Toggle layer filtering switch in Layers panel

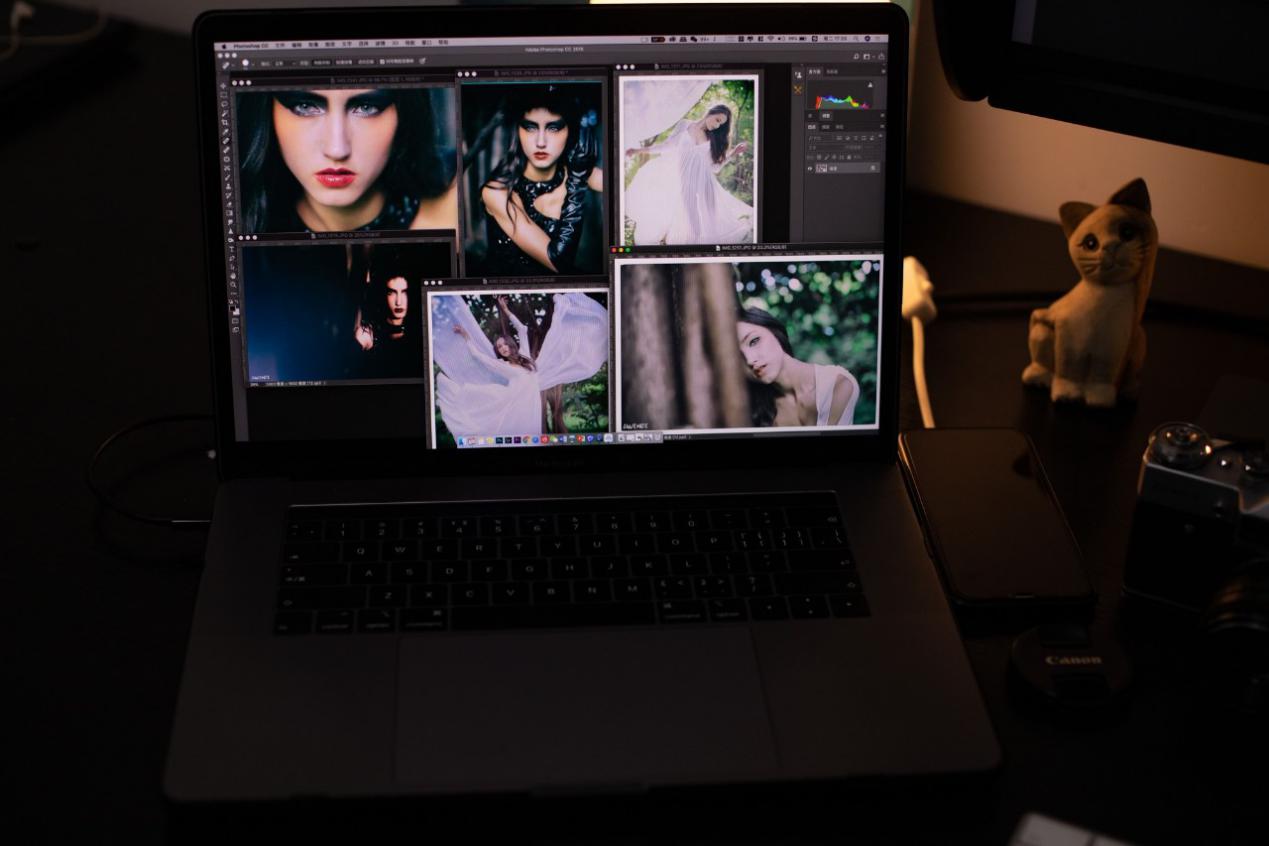tap(880, 136)
